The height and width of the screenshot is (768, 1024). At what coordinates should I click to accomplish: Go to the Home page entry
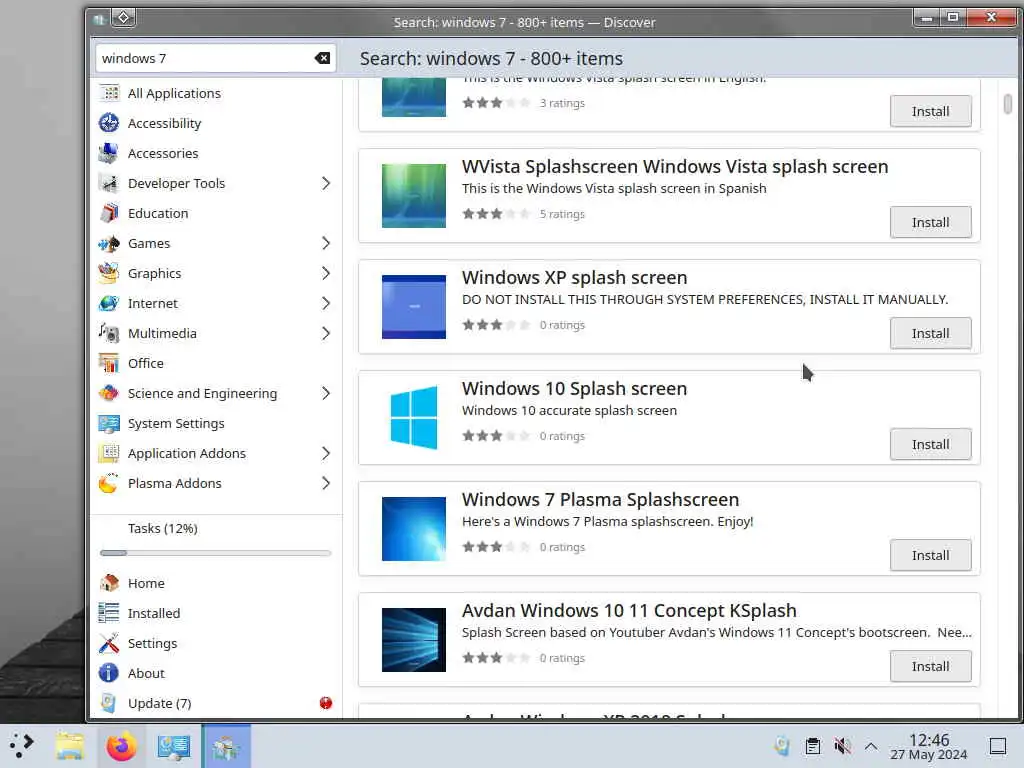point(216,583)
